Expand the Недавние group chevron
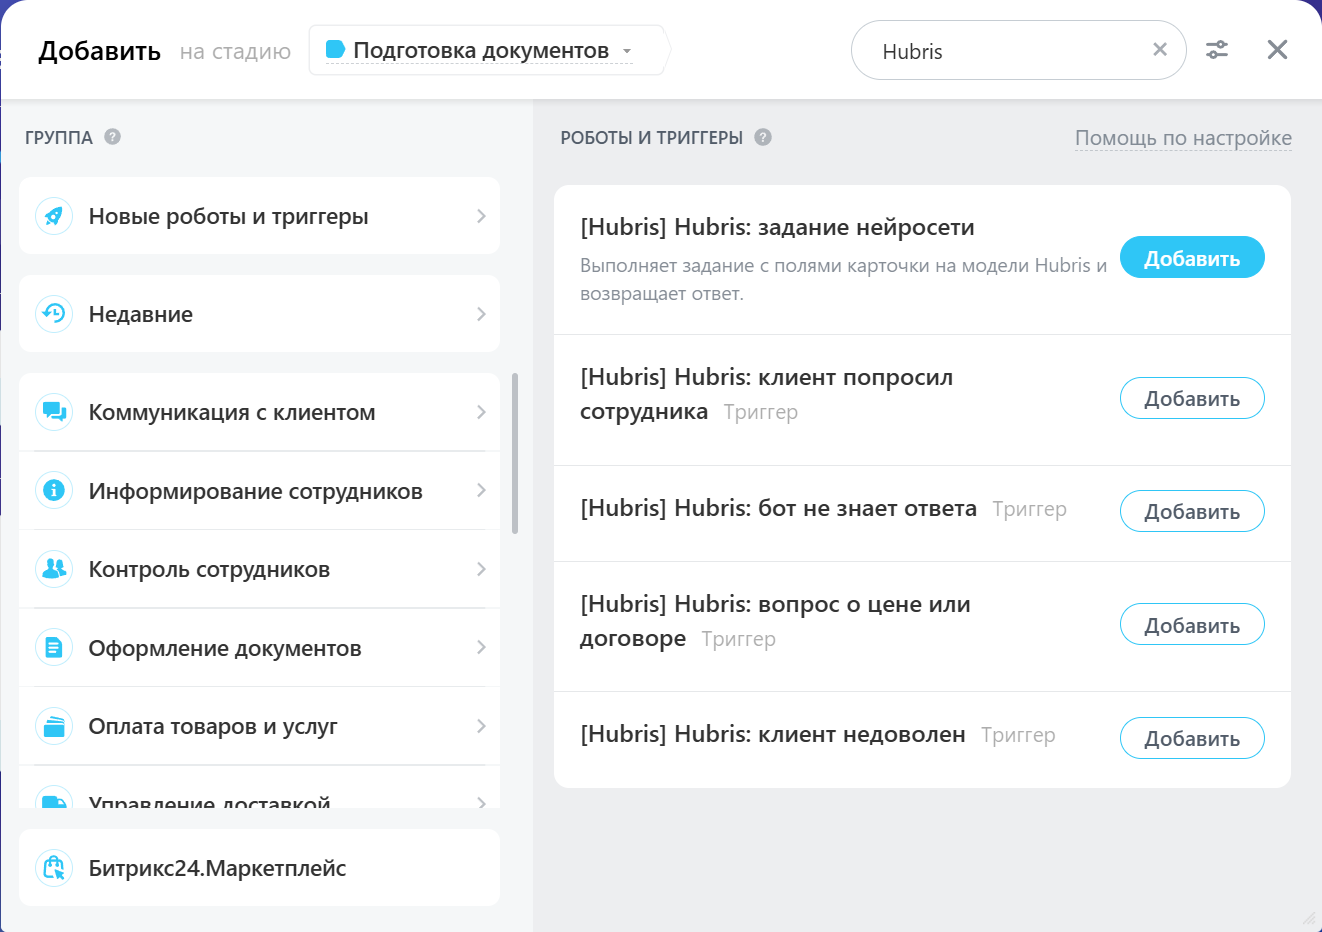The image size is (1322, 932). 481,314
